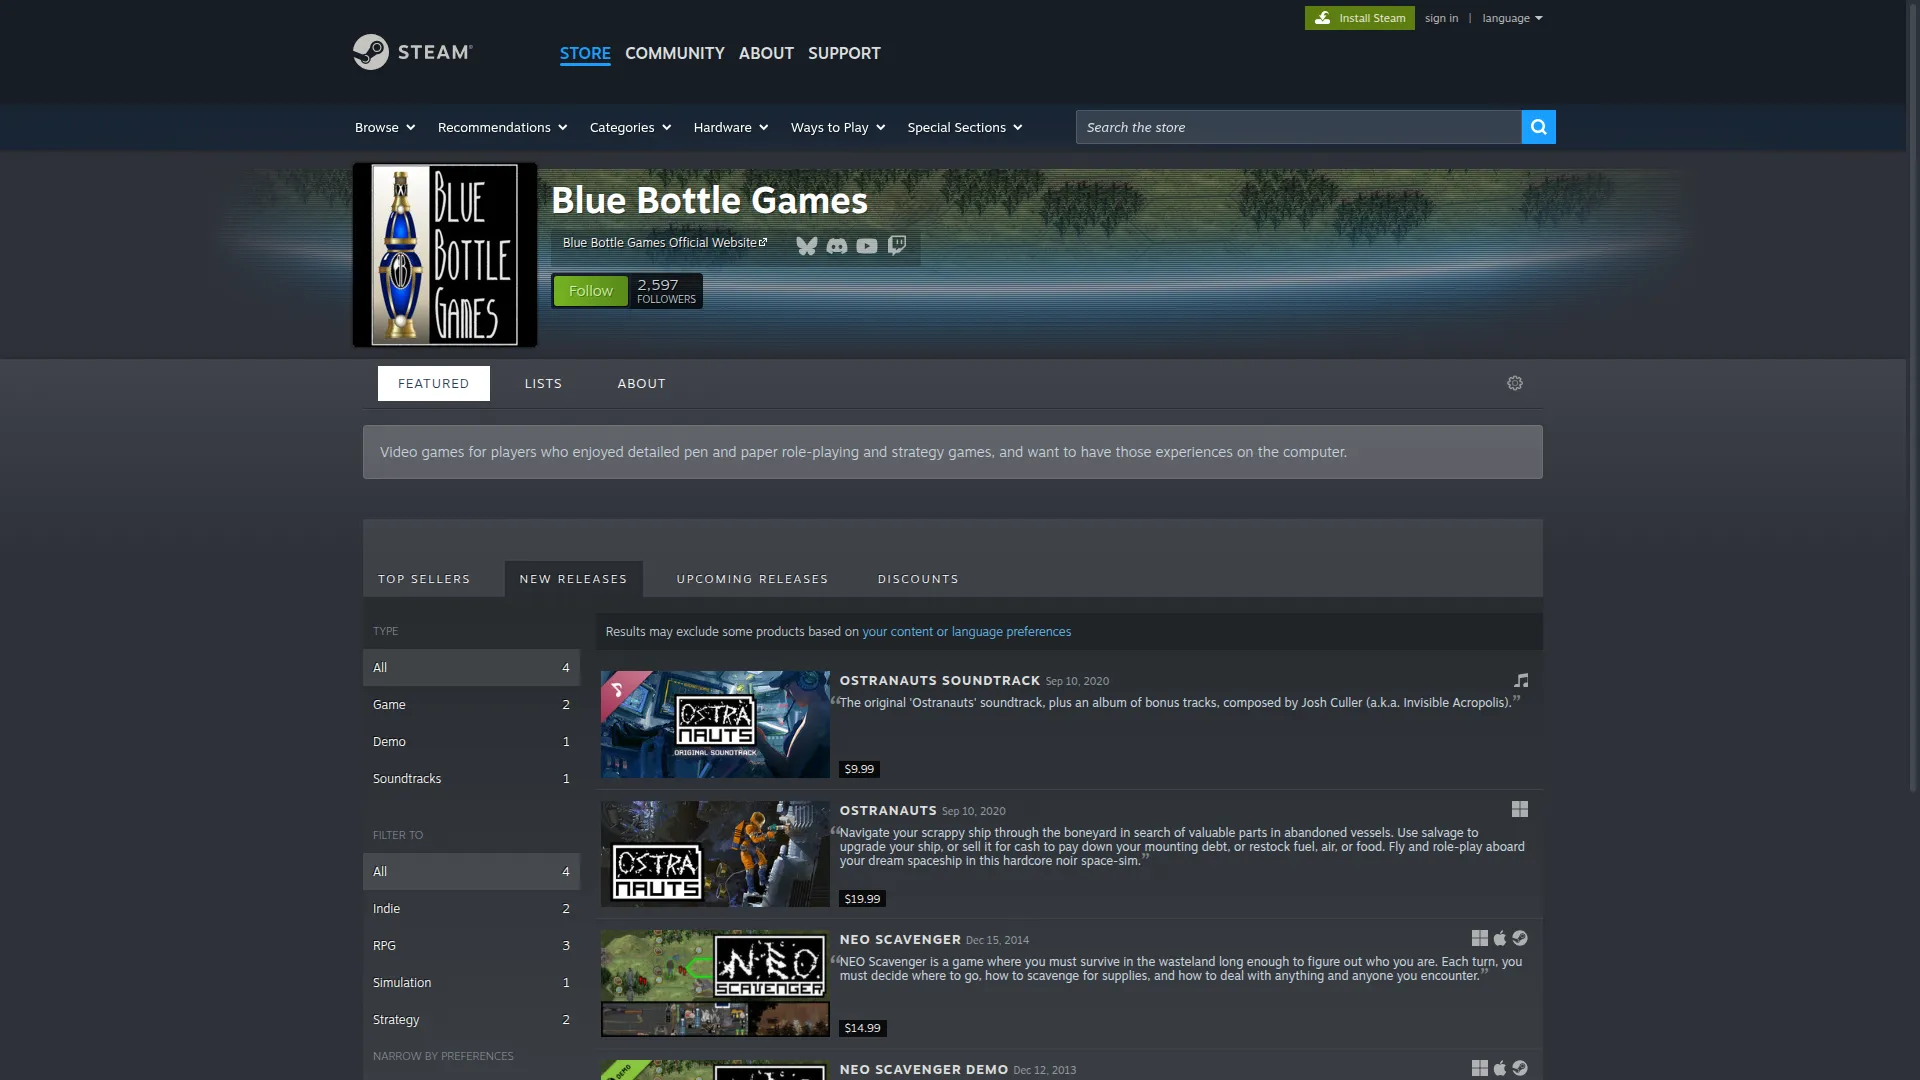Click the $14.99 NEO Scavenger price
Screen dimensions: 1920x1080
coord(862,1028)
